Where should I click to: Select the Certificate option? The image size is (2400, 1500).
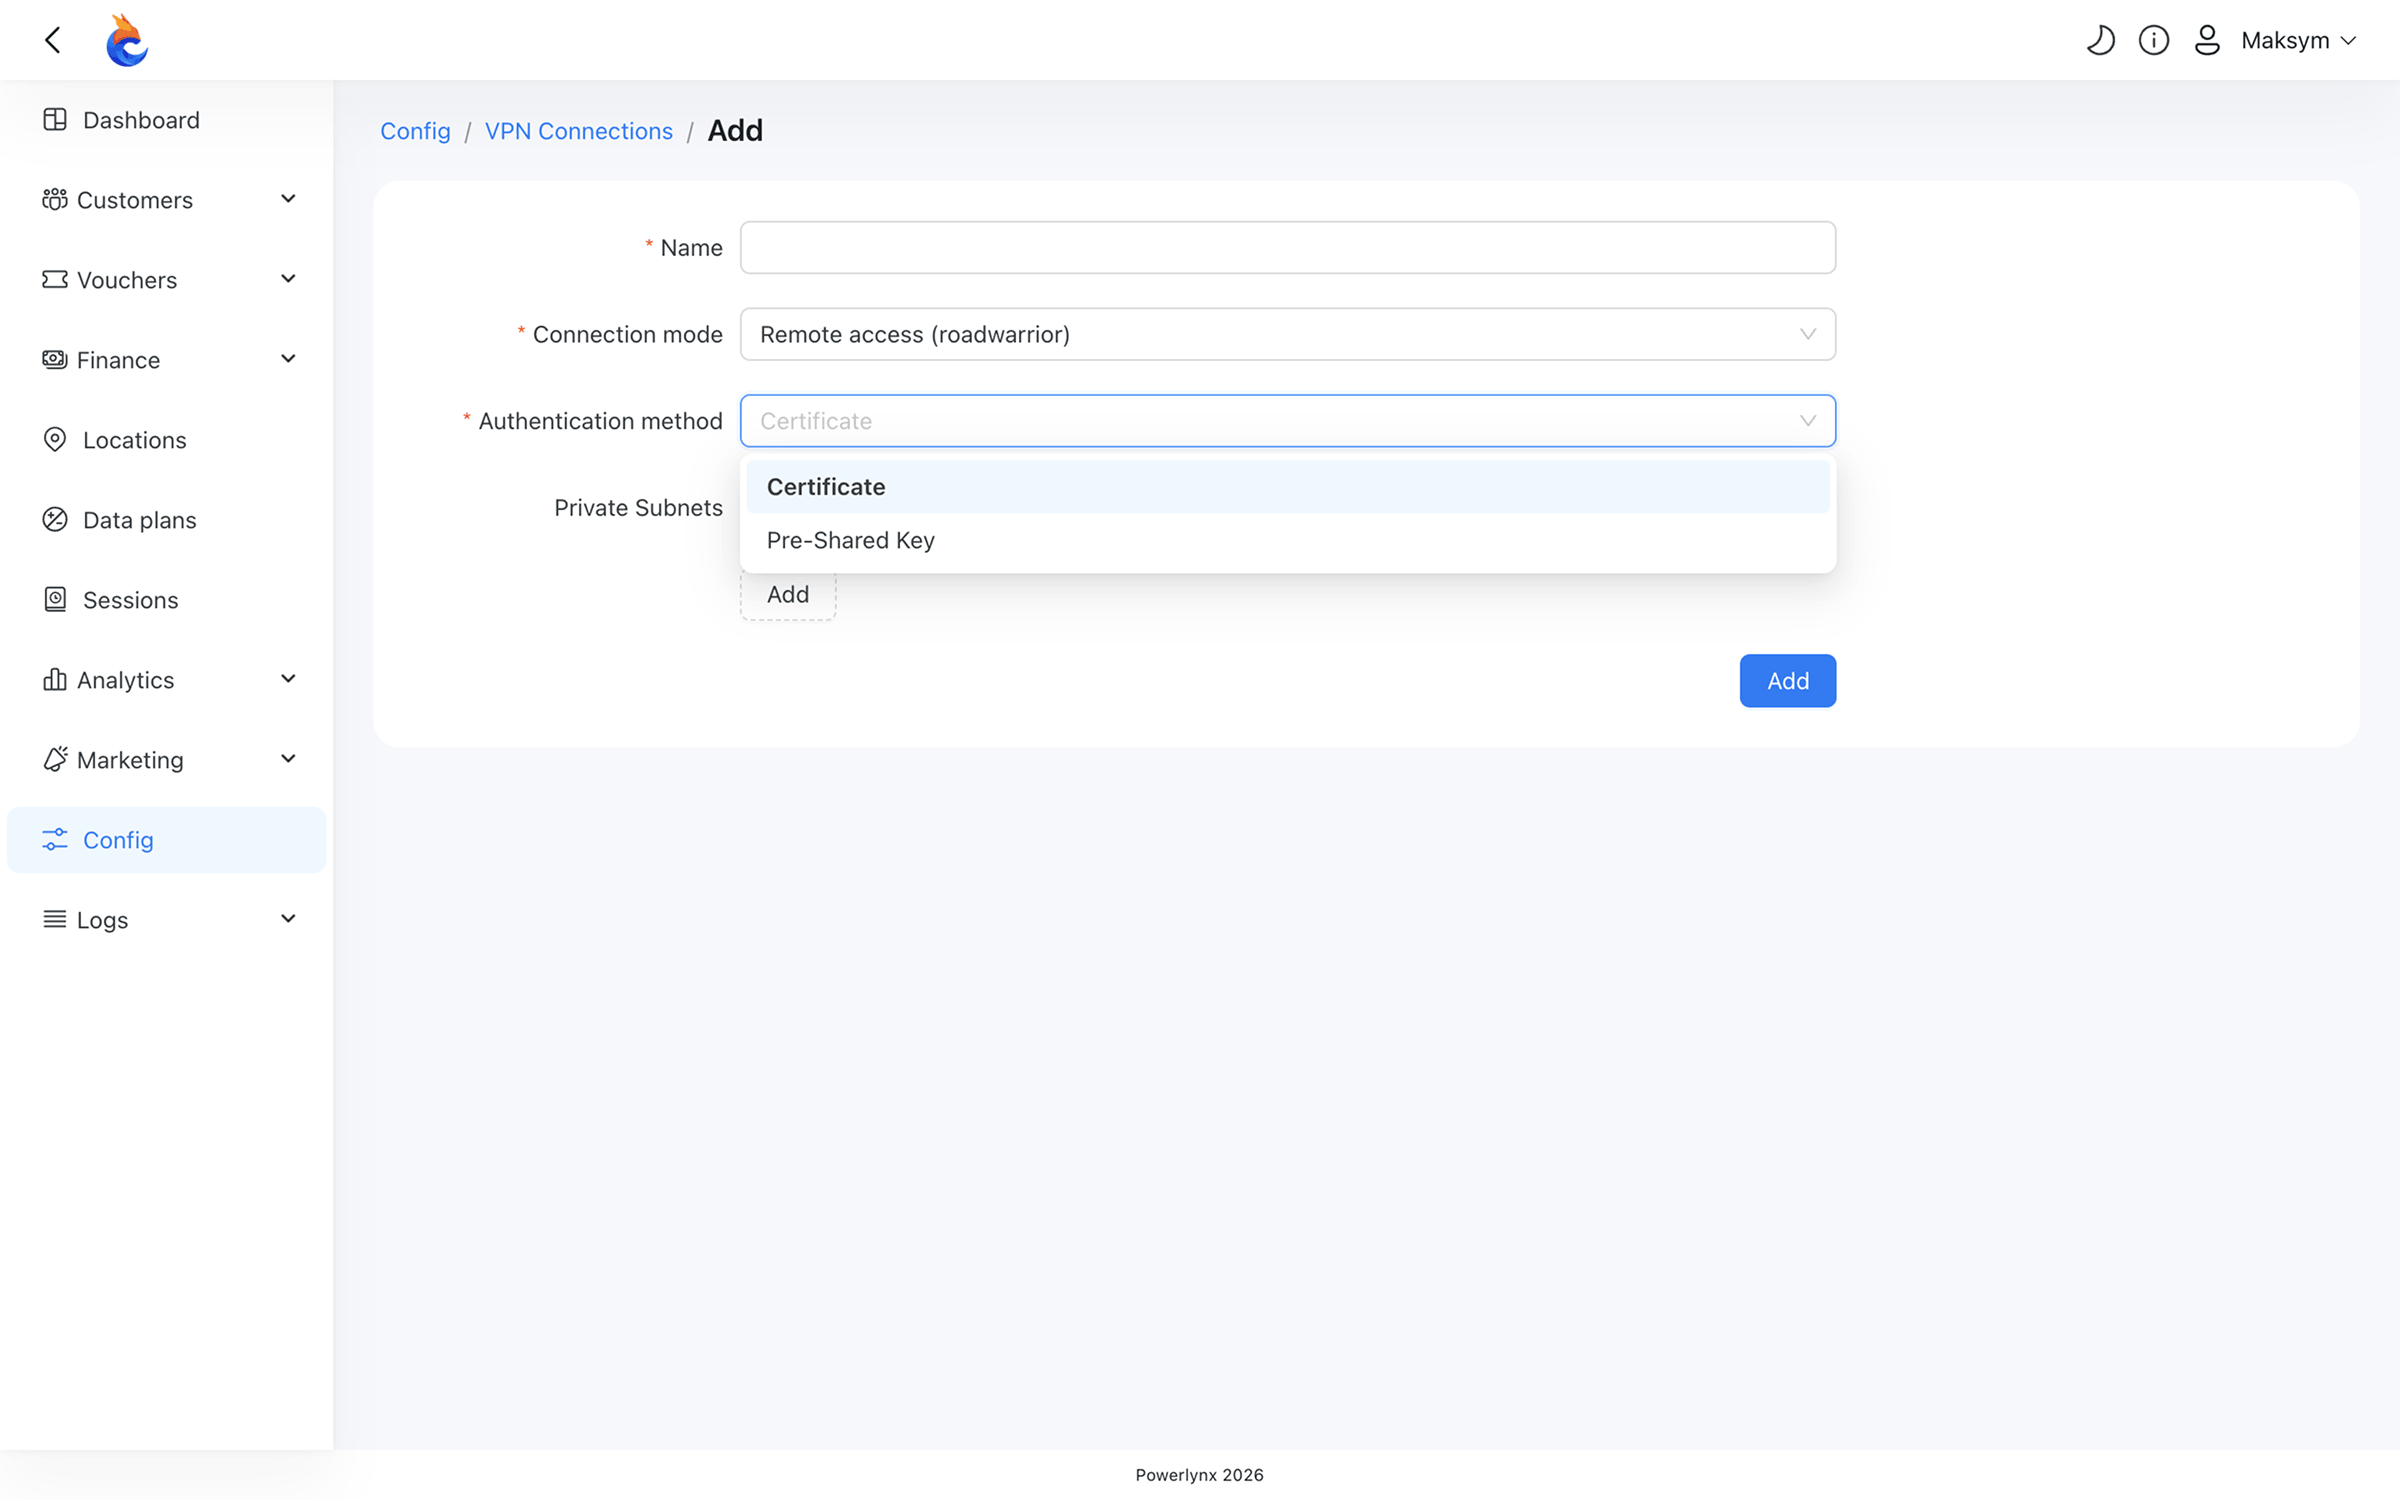pyautogui.click(x=1287, y=487)
